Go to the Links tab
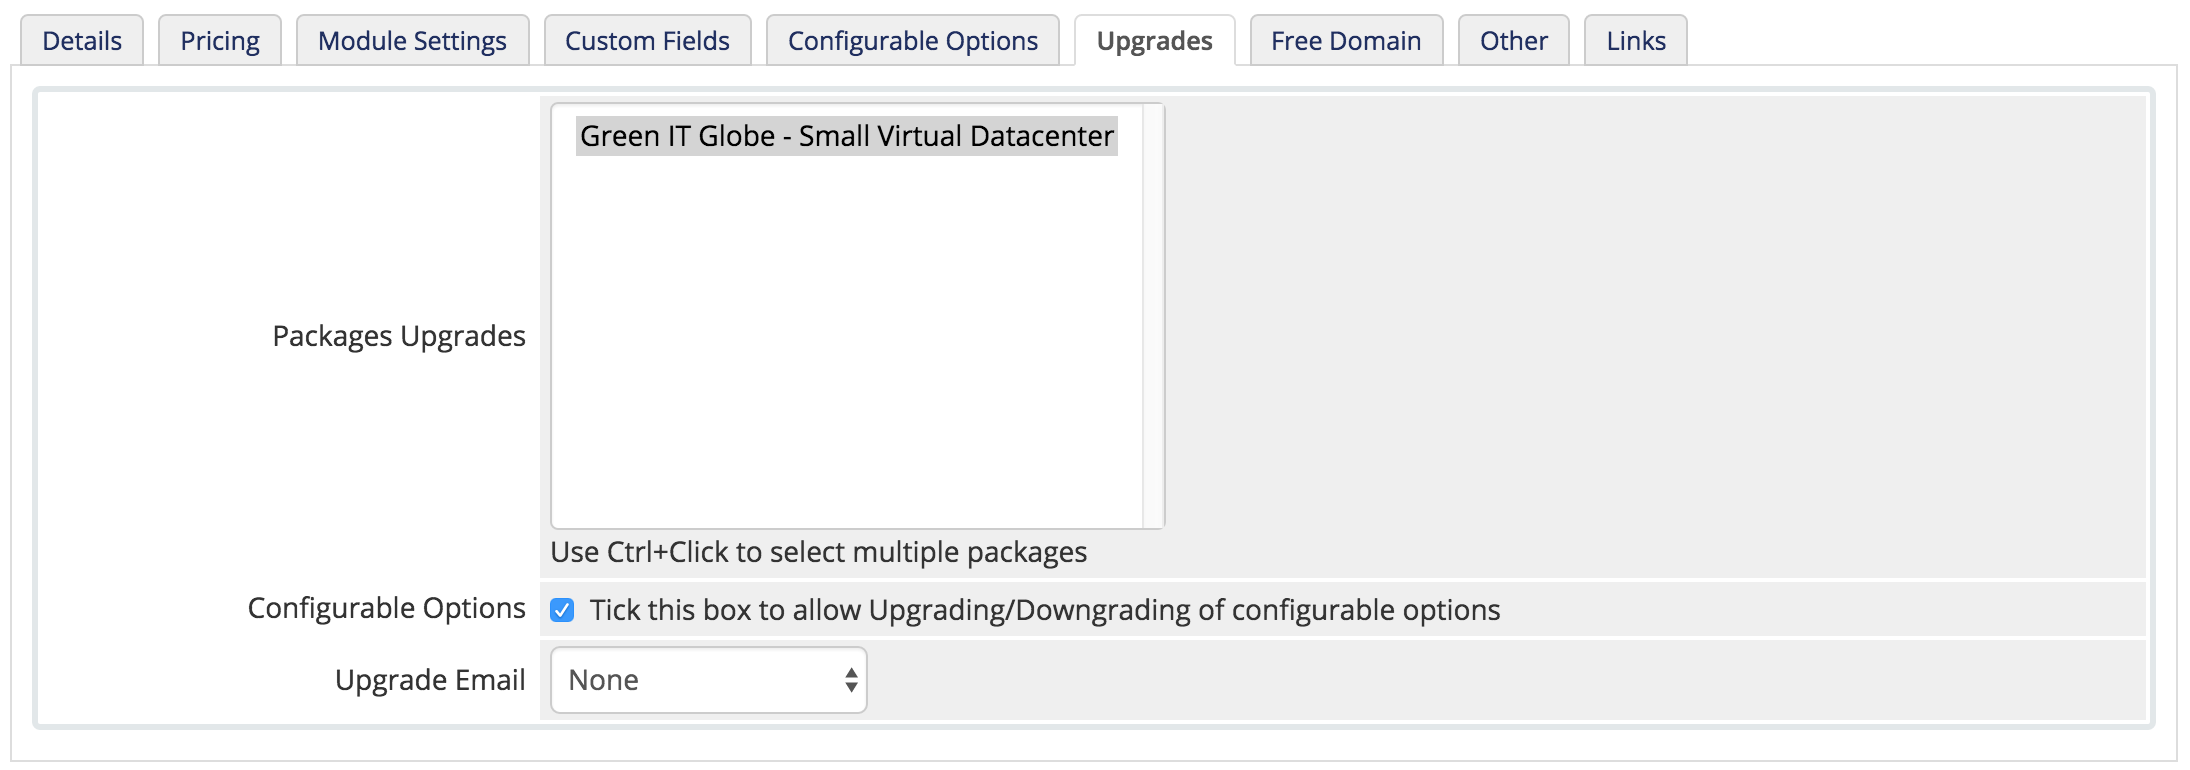2190x770 pixels. pos(1635,41)
